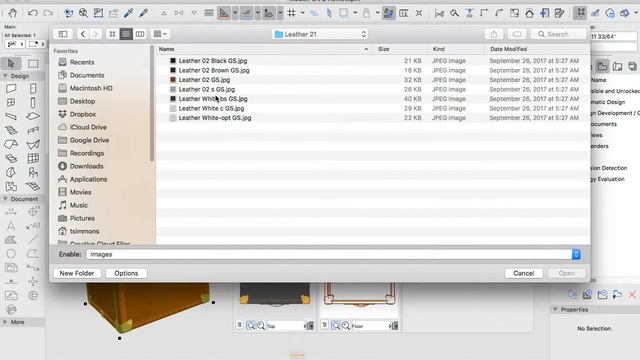Screen dimensions: 640x360
Task: Open the item grouping dropdown
Action: 160,34
